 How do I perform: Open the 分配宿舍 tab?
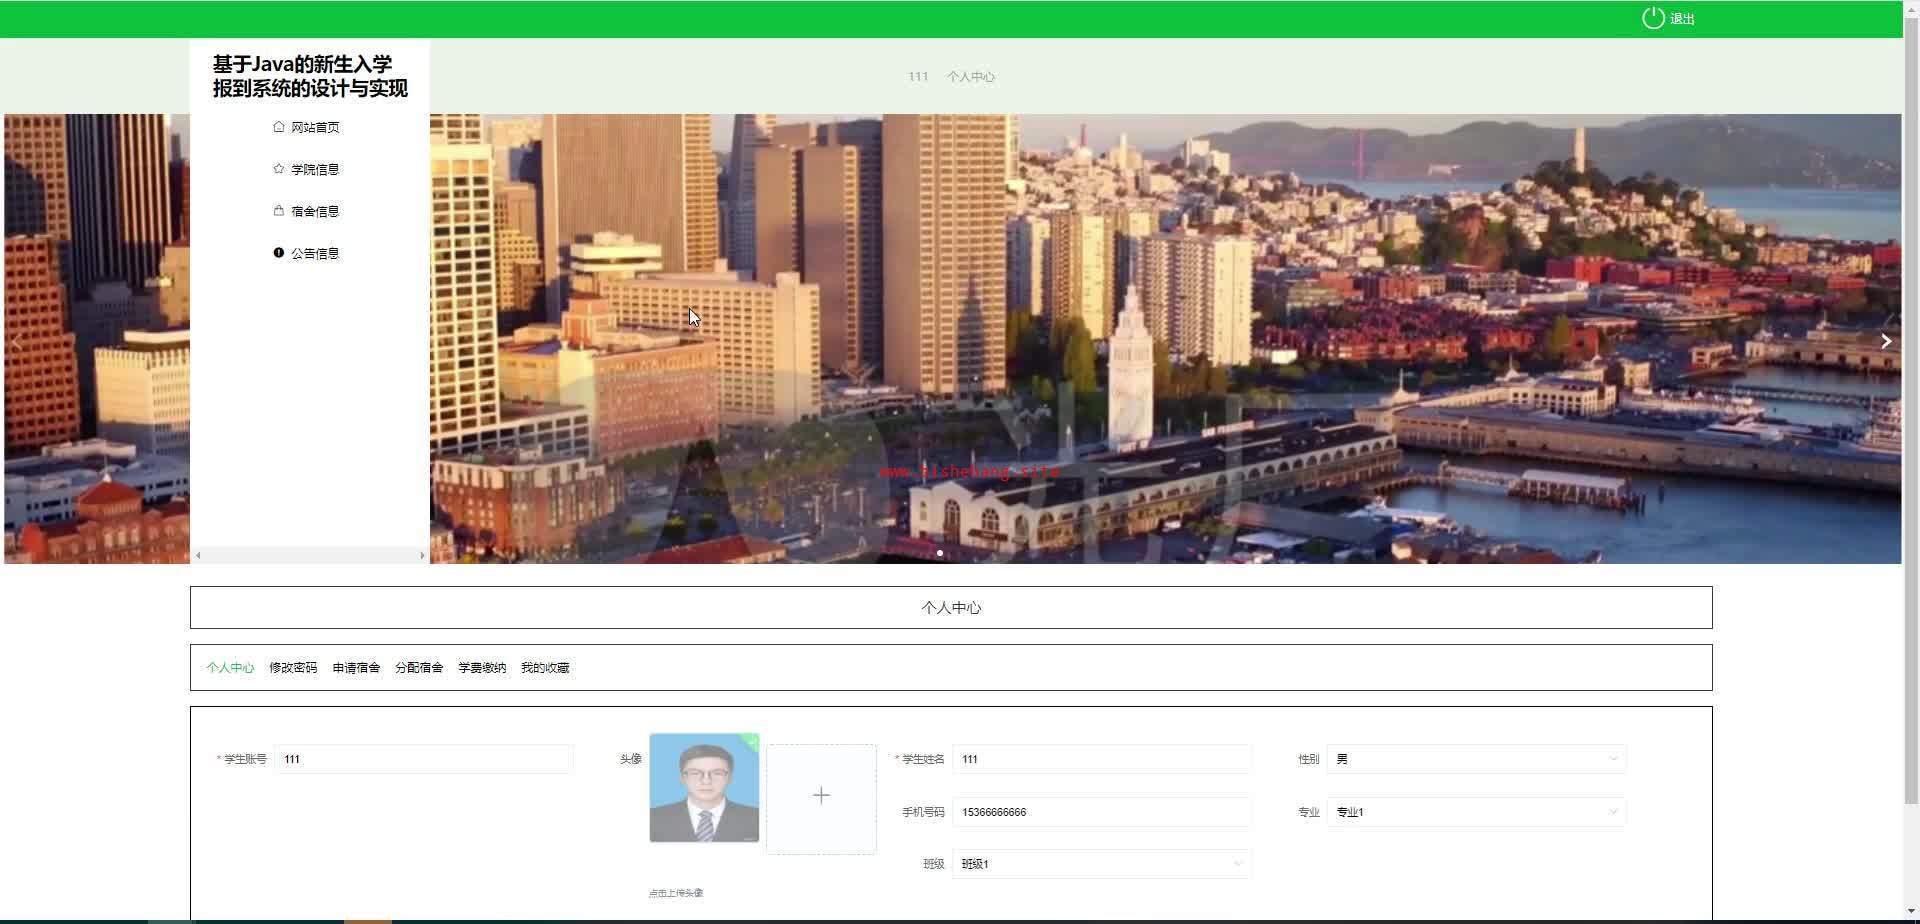pos(419,668)
